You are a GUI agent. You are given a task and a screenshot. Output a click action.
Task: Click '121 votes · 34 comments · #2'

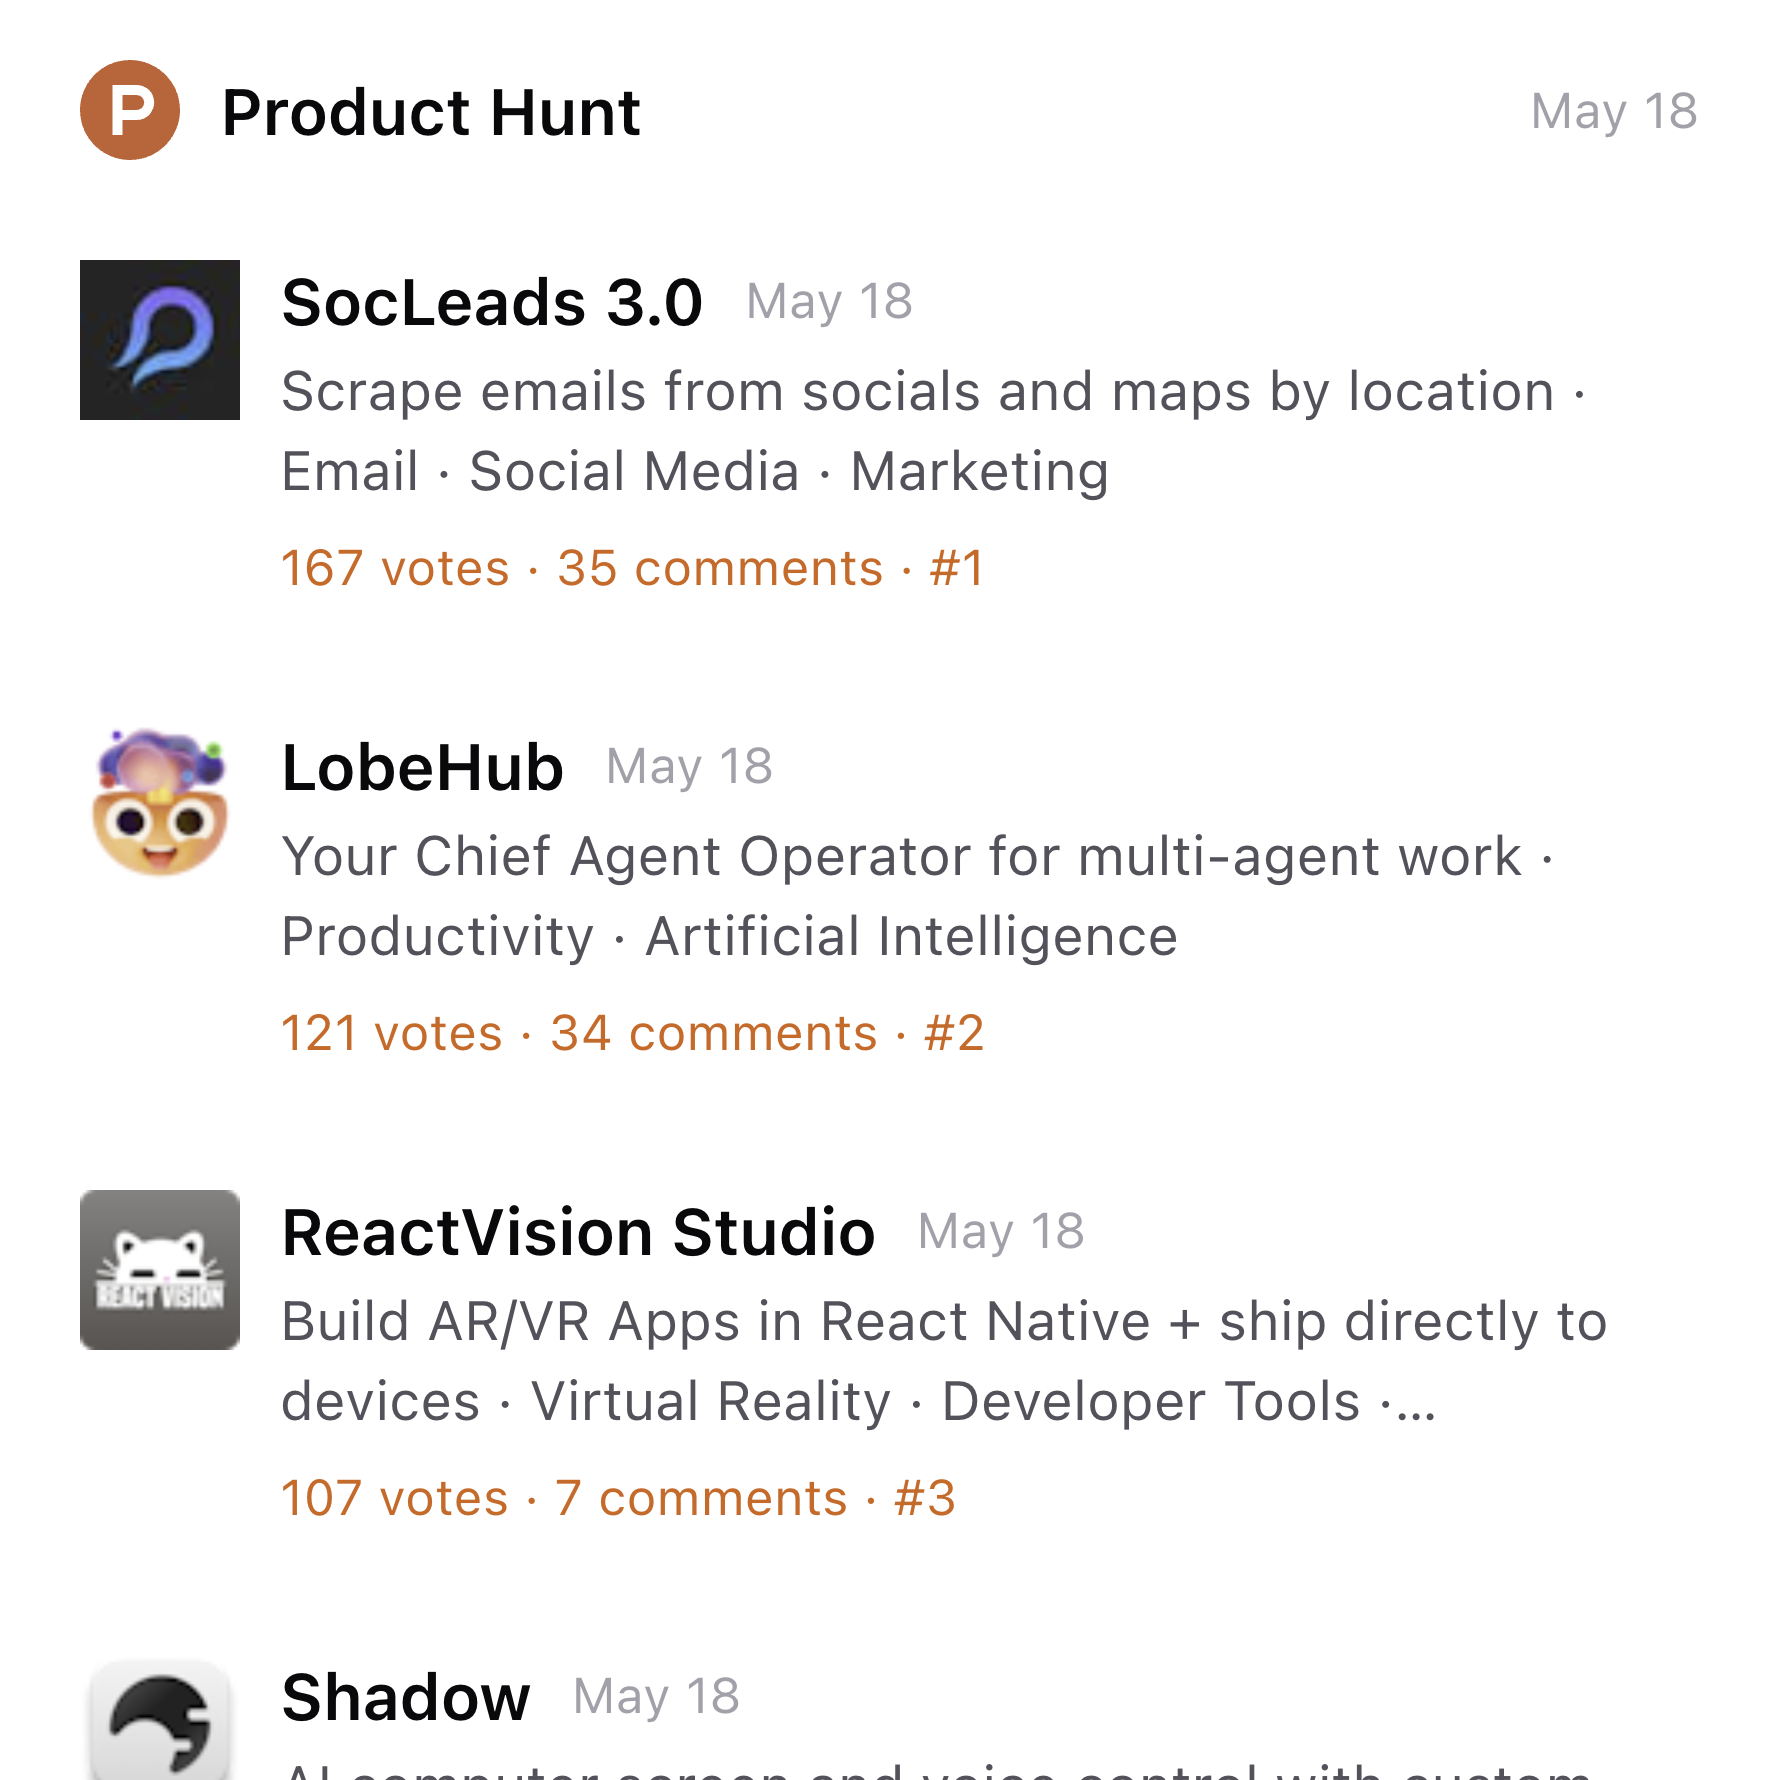click(x=633, y=1034)
